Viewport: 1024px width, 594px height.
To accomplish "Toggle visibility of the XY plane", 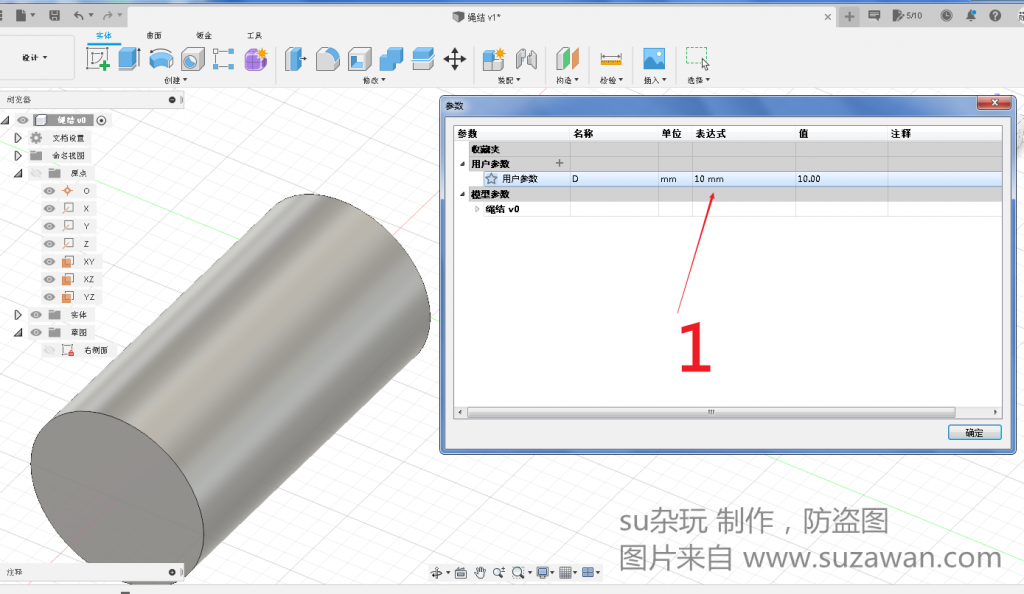I will (x=50, y=262).
